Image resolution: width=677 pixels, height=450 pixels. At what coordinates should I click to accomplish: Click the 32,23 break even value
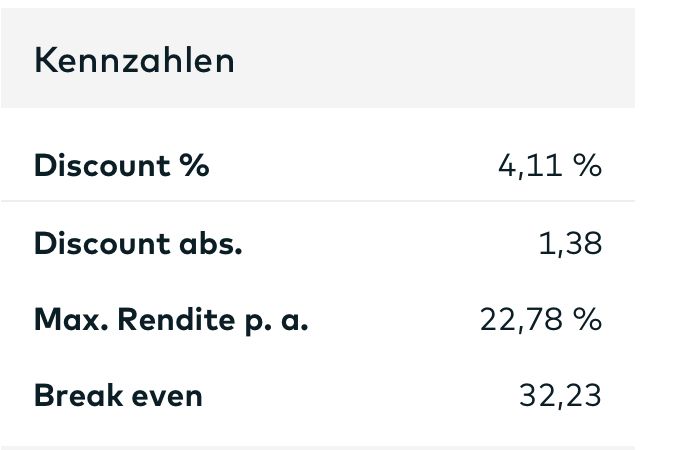560,396
